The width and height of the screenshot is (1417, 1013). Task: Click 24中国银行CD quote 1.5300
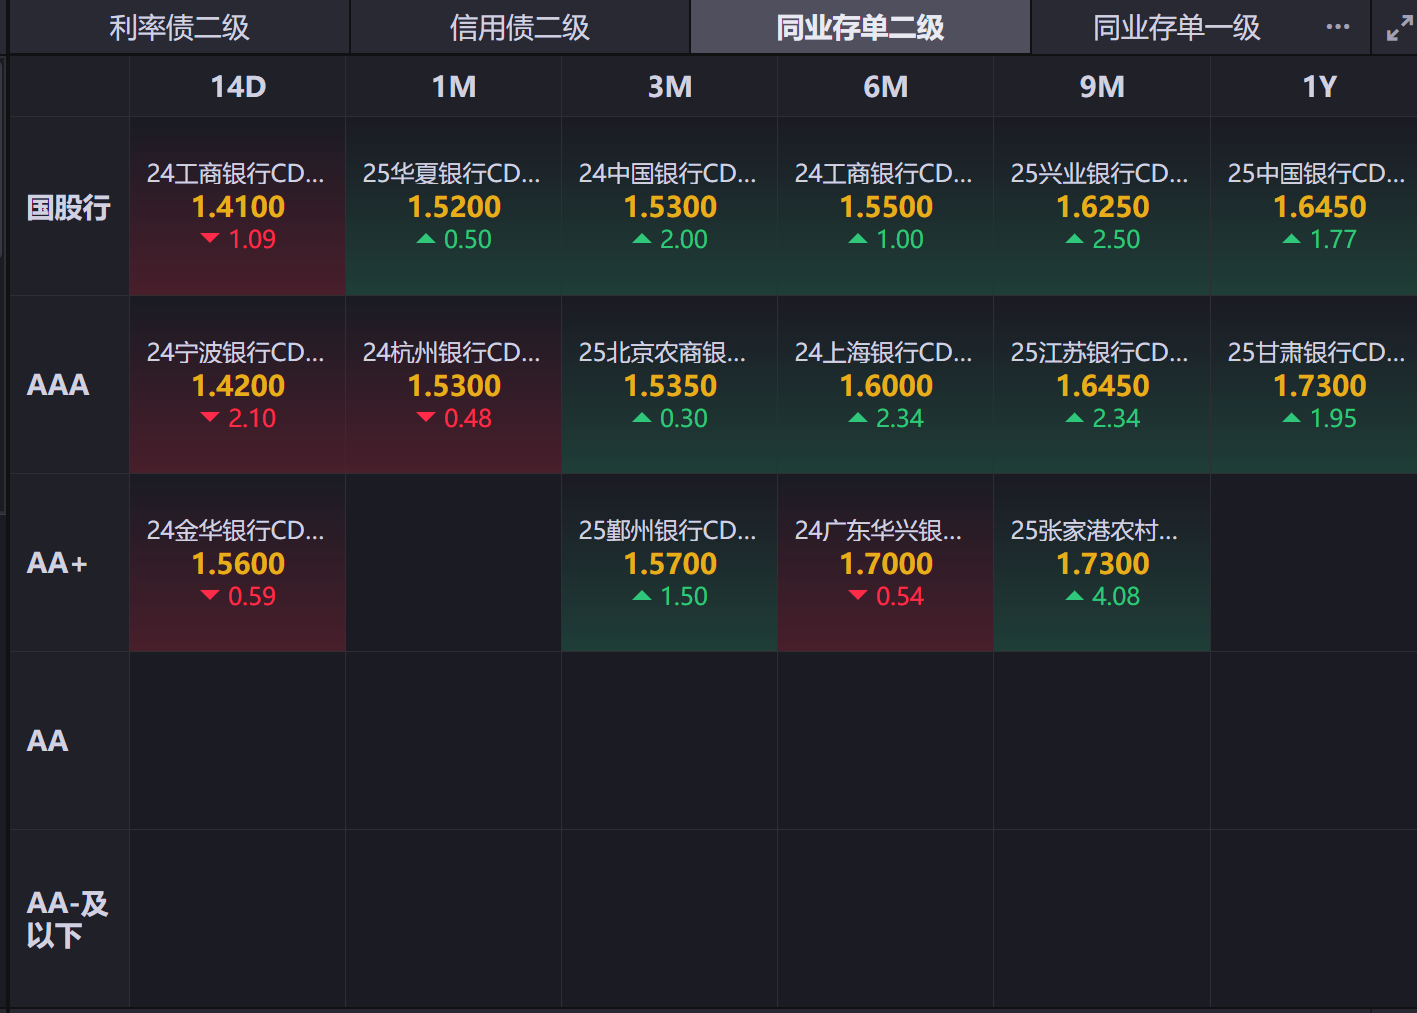coord(670,207)
